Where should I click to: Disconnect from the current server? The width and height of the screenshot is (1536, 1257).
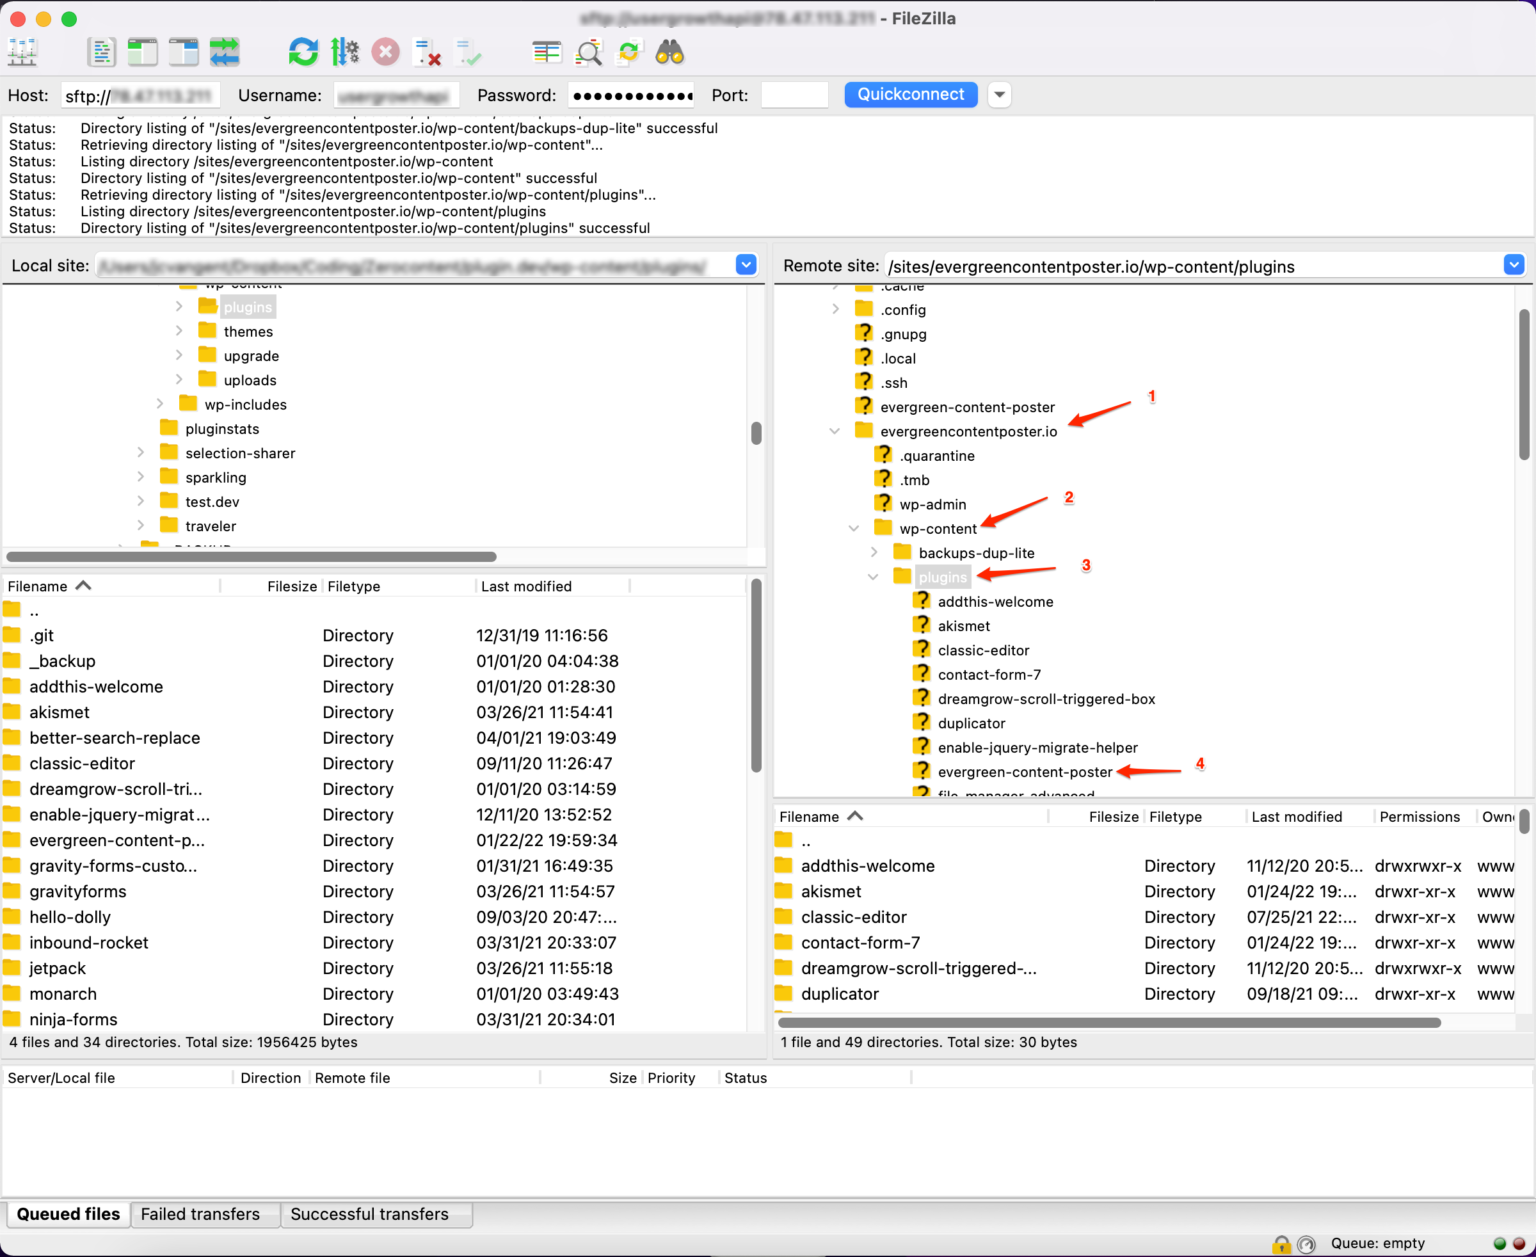[x=428, y=52]
